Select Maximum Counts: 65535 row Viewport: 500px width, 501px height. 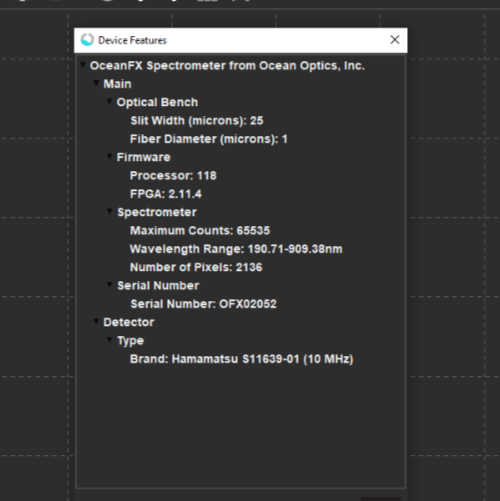200,231
